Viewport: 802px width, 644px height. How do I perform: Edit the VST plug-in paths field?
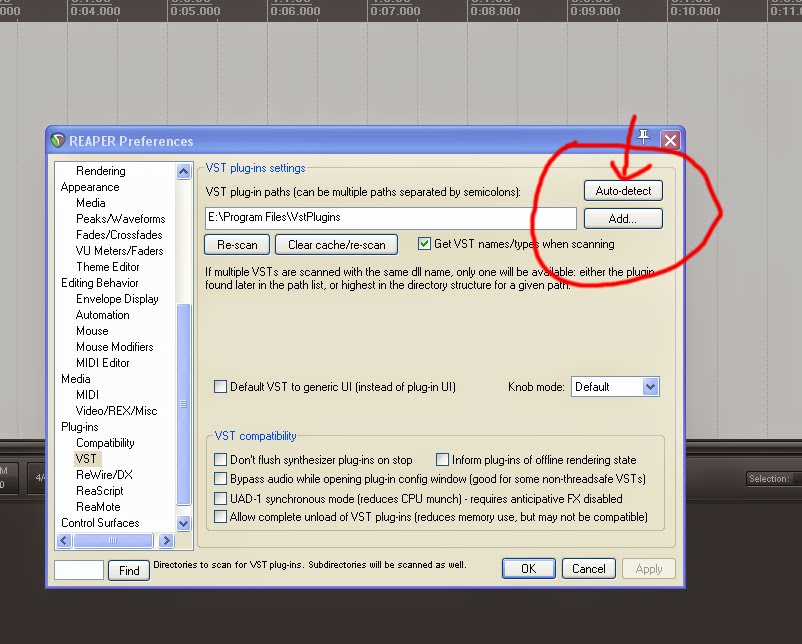coord(391,218)
